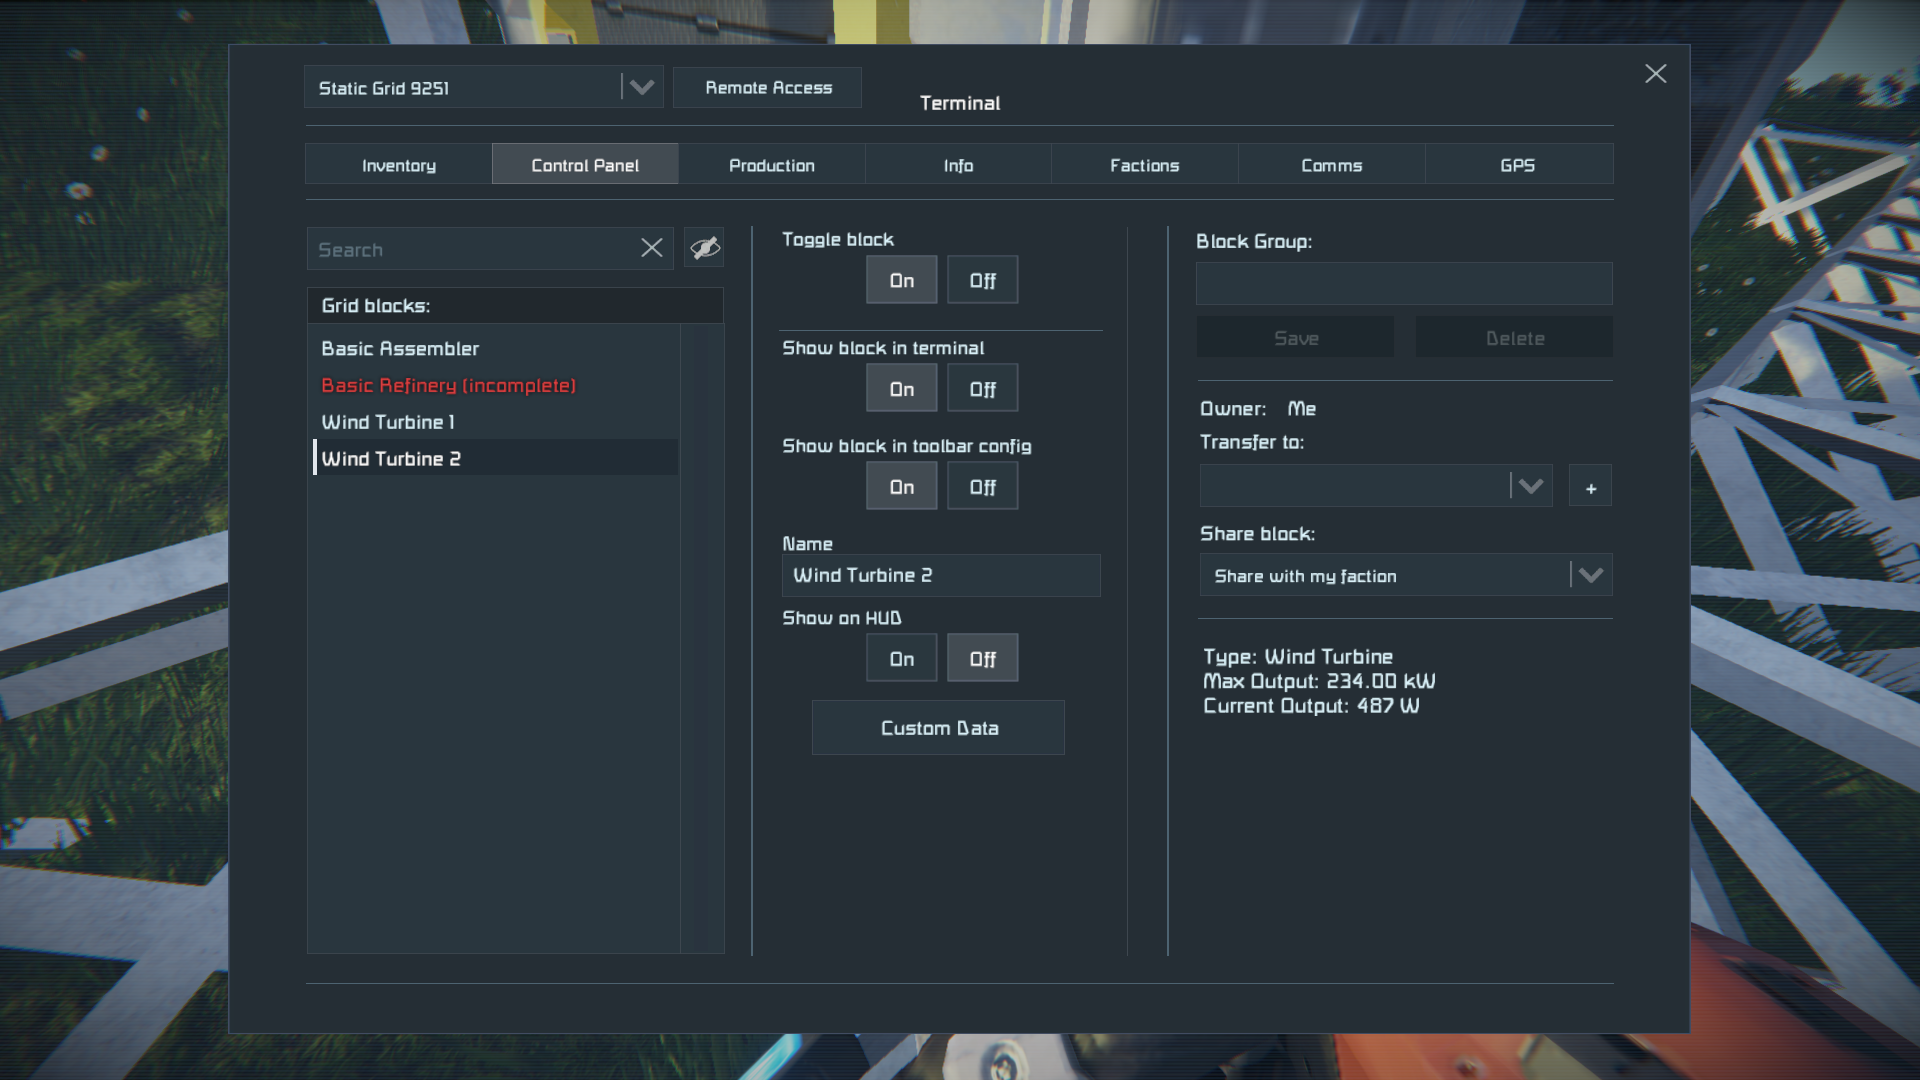The image size is (1920, 1080).
Task: Select Basic Assembler in grid blocks
Action: click(400, 348)
